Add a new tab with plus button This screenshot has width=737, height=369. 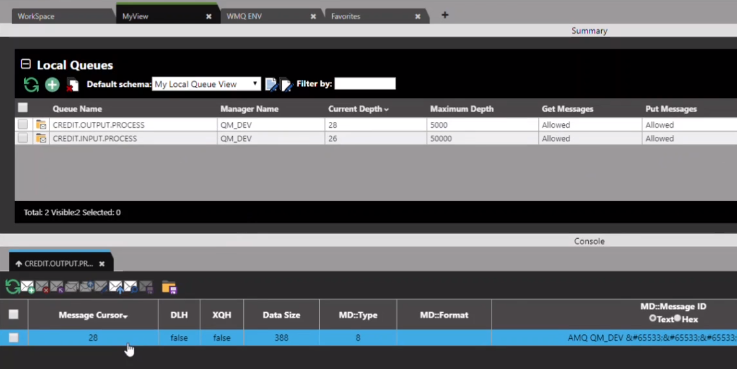(x=445, y=15)
